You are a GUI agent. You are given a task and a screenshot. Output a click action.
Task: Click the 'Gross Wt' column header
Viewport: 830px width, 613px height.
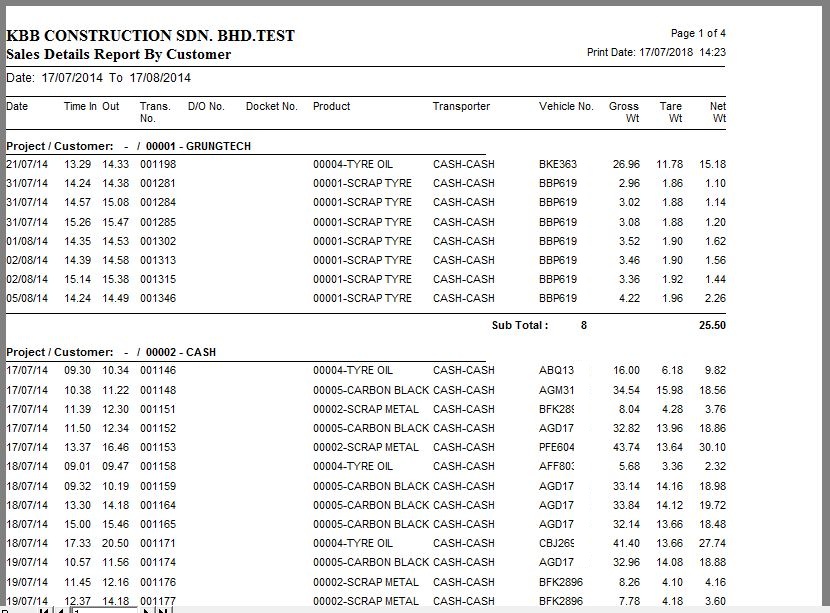[x=624, y=112]
